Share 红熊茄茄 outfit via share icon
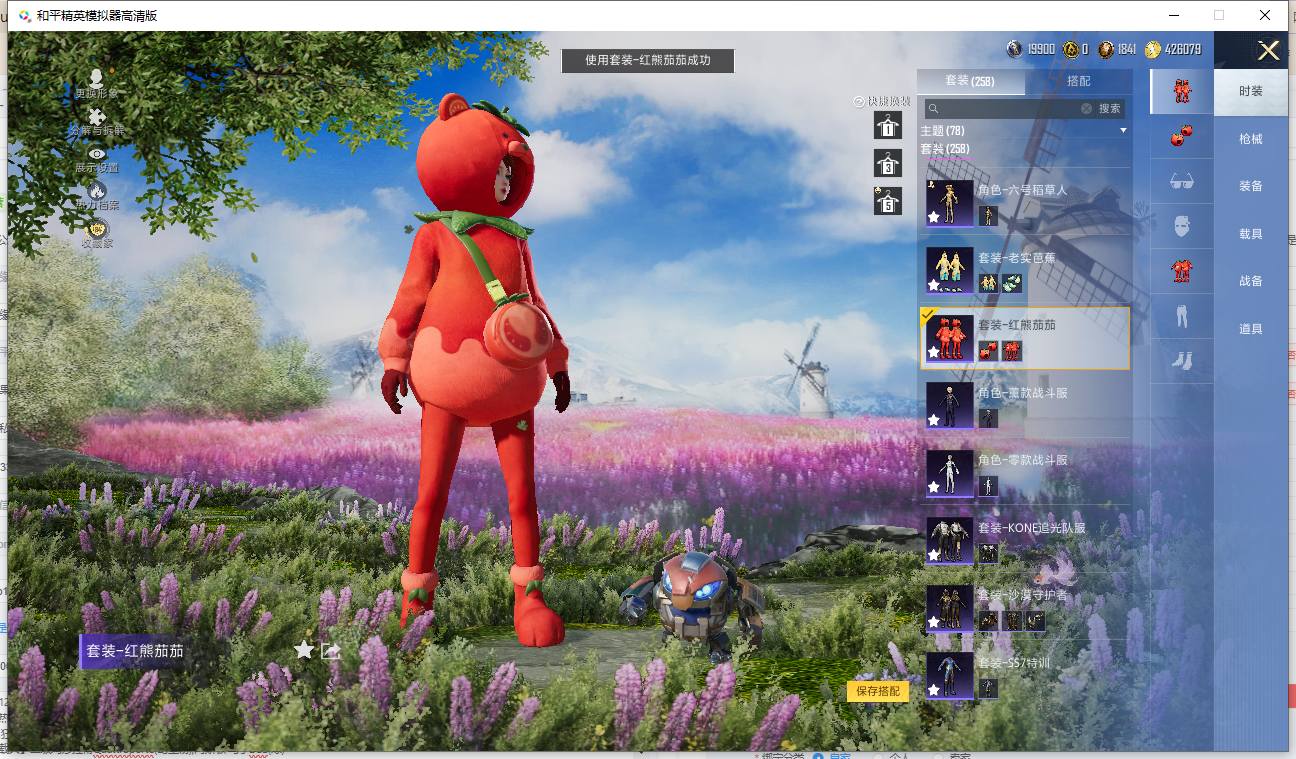Image resolution: width=1296 pixels, height=759 pixels. click(331, 651)
